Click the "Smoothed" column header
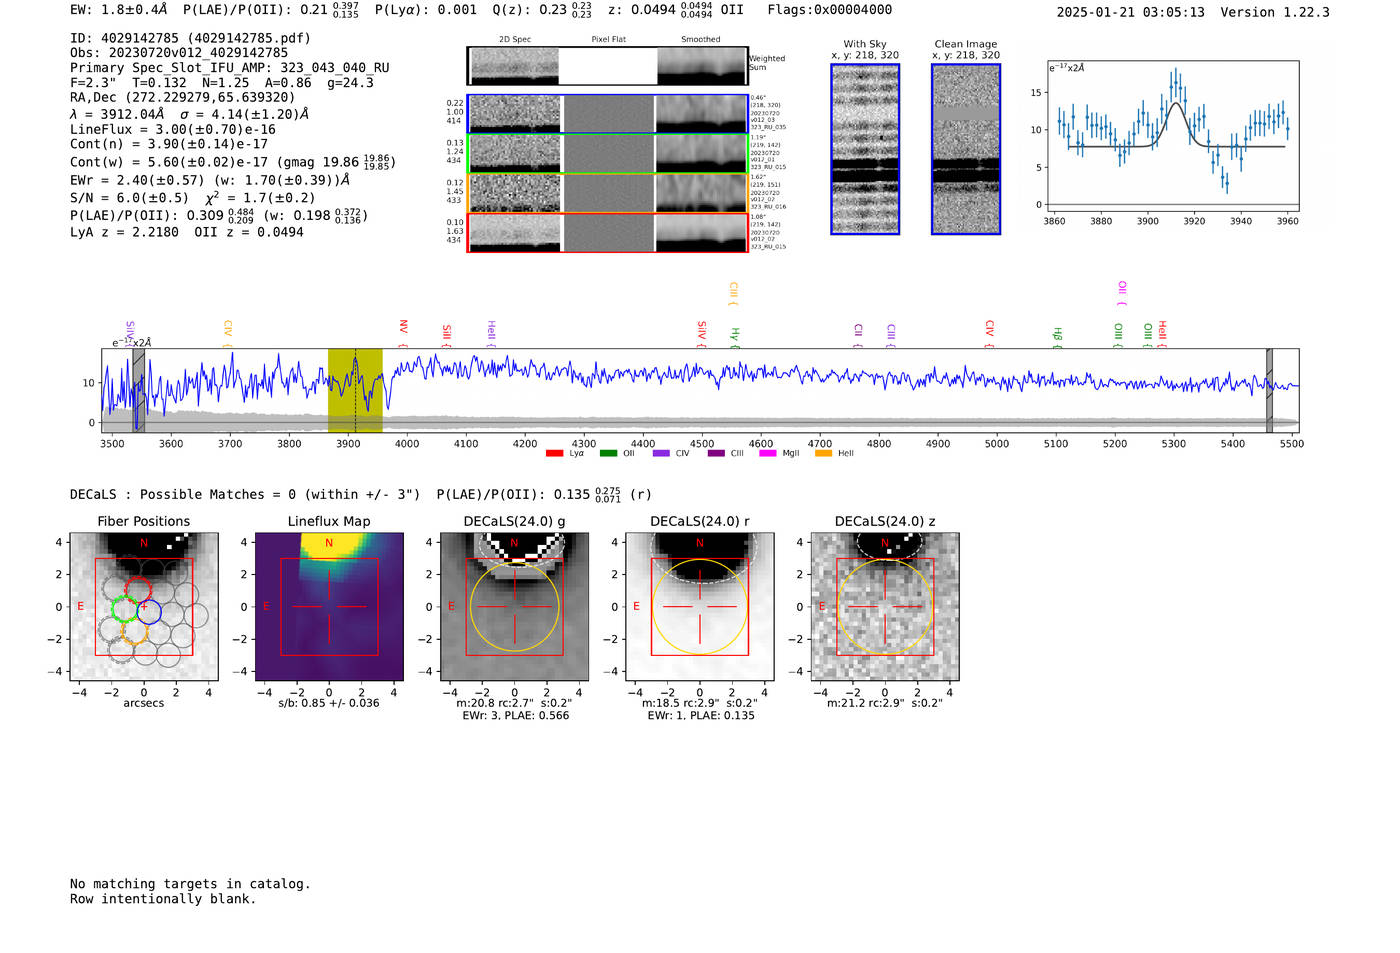Image resolution: width=1400 pixels, height=953 pixels. coord(700,40)
